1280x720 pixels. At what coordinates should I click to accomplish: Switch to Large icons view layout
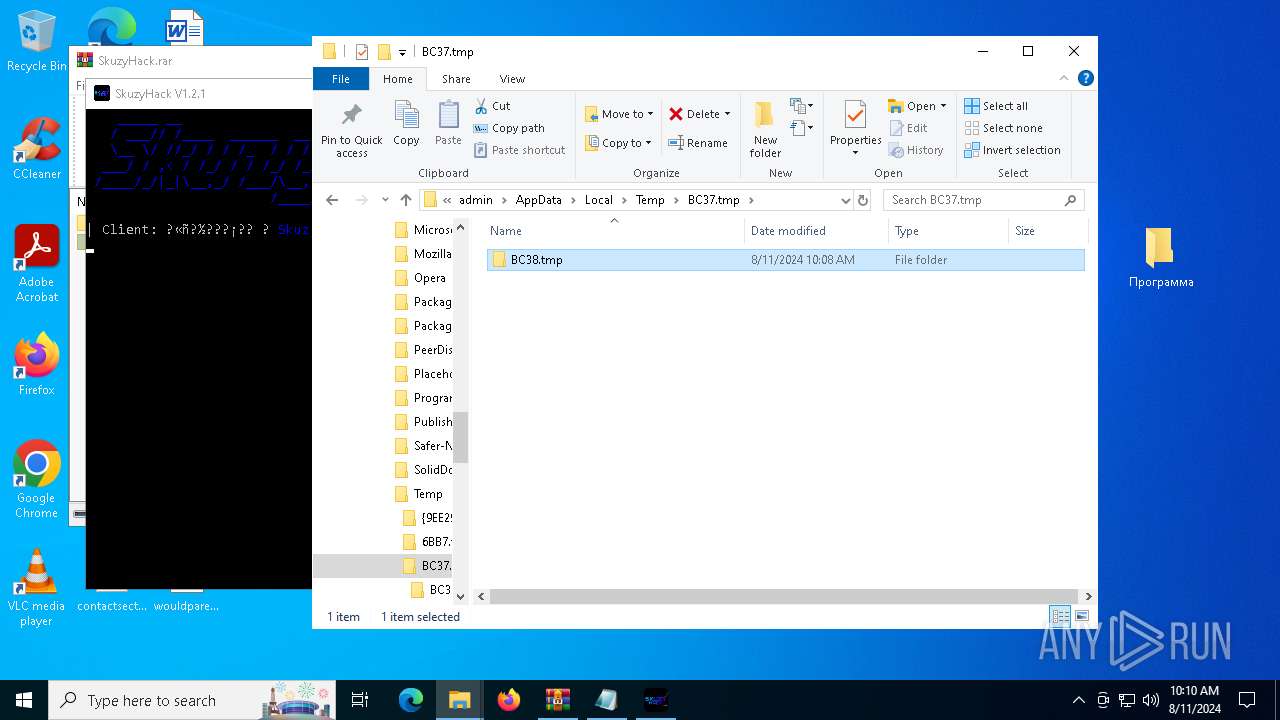click(1081, 617)
